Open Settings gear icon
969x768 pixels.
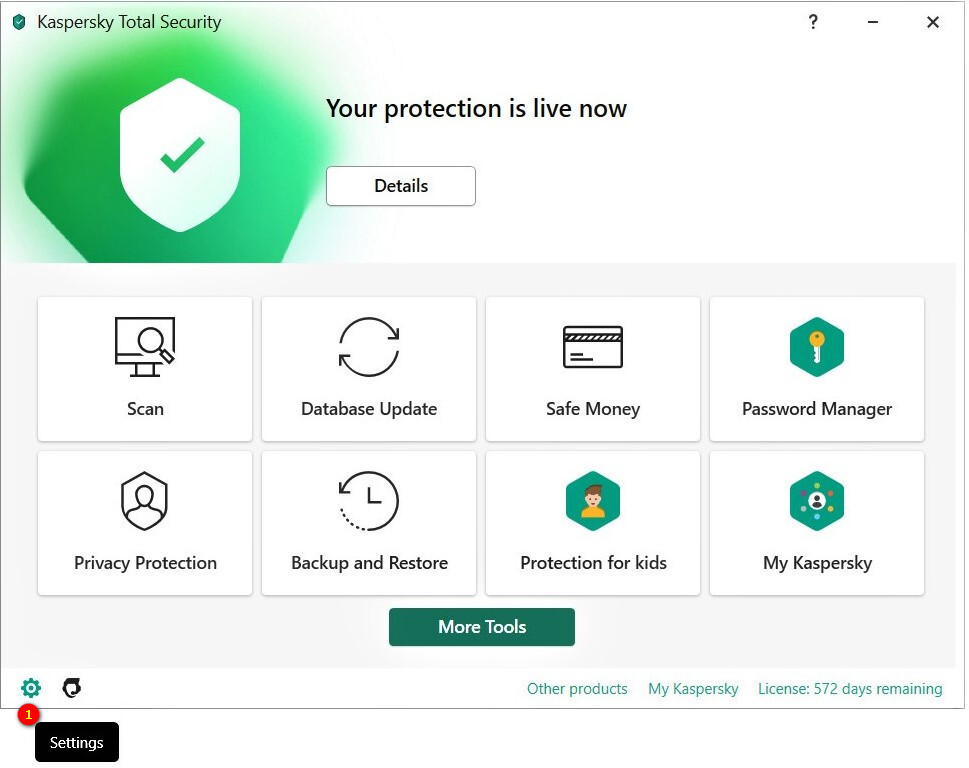(x=31, y=688)
